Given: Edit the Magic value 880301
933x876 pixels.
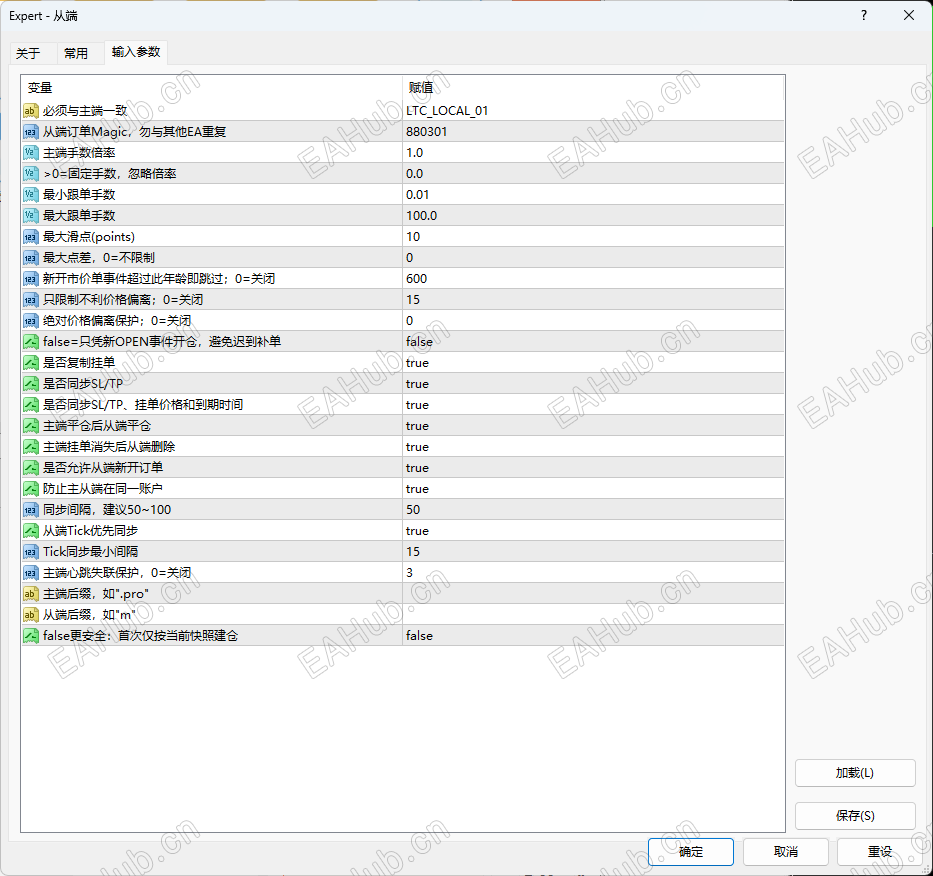Looking at the screenshot, I should click(593, 132).
